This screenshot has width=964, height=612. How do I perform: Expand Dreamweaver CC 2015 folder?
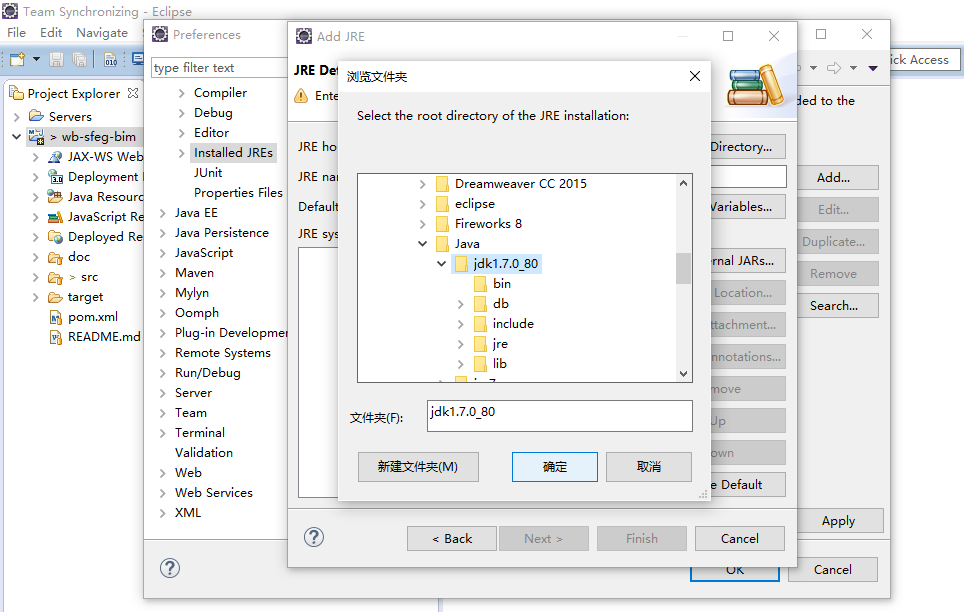pos(422,184)
